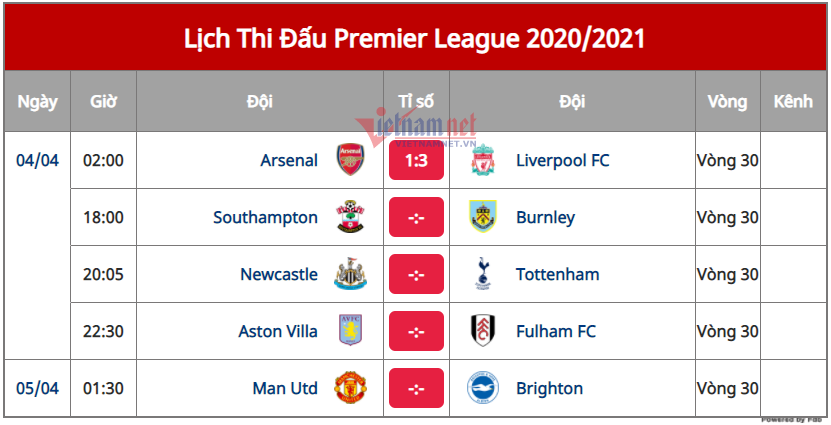Click the Tottenham club crest
The height and width of the screenshot is (425, 831).
[x=483, y=274]
